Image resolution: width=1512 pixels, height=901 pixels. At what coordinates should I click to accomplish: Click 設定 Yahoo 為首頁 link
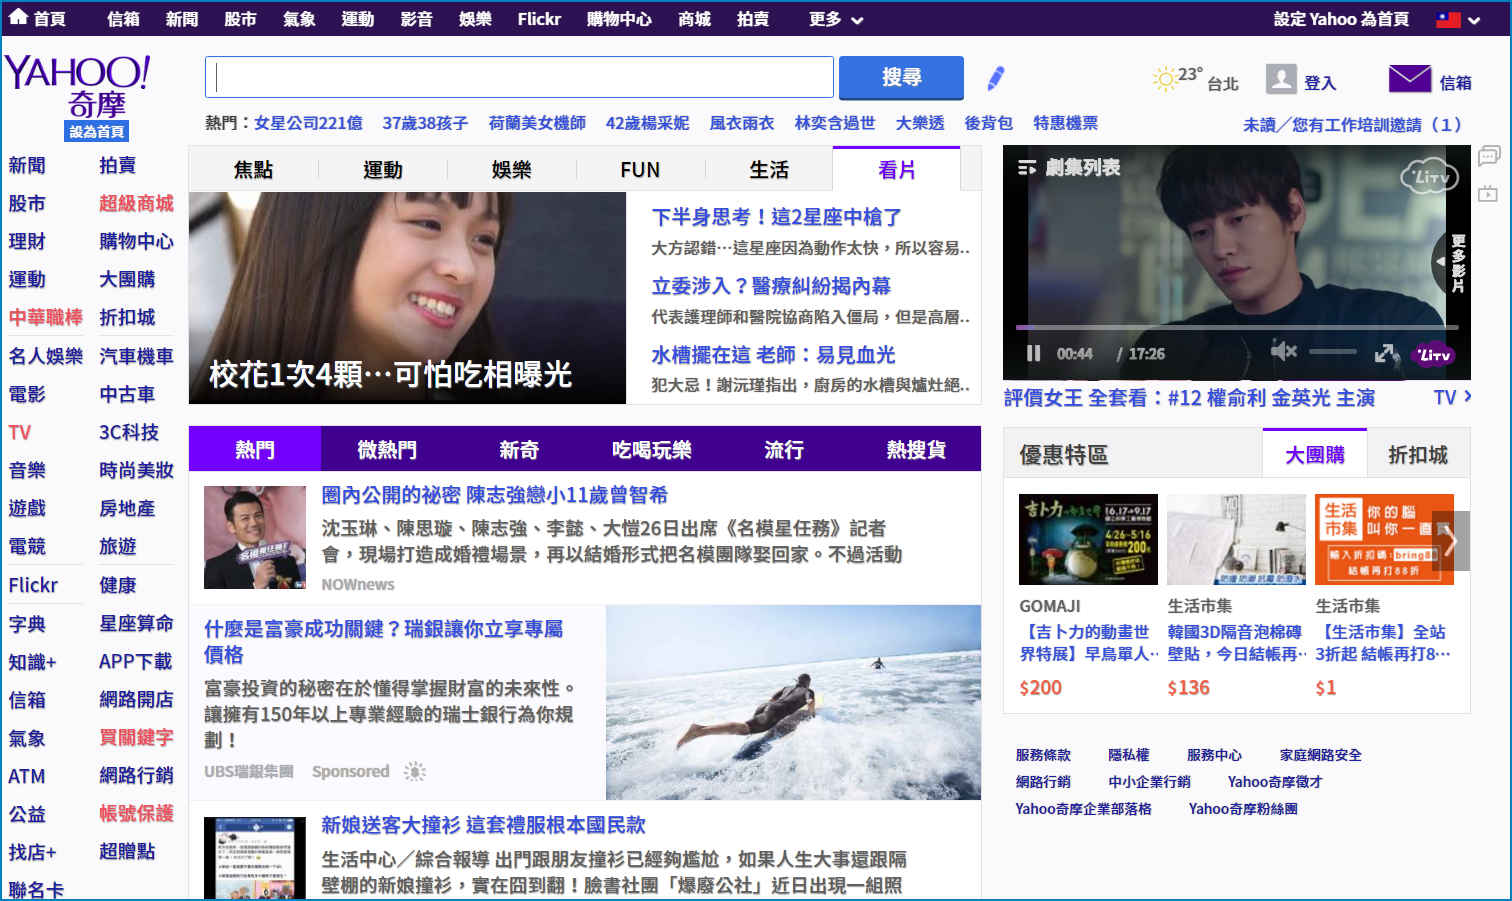(1341, 19)
